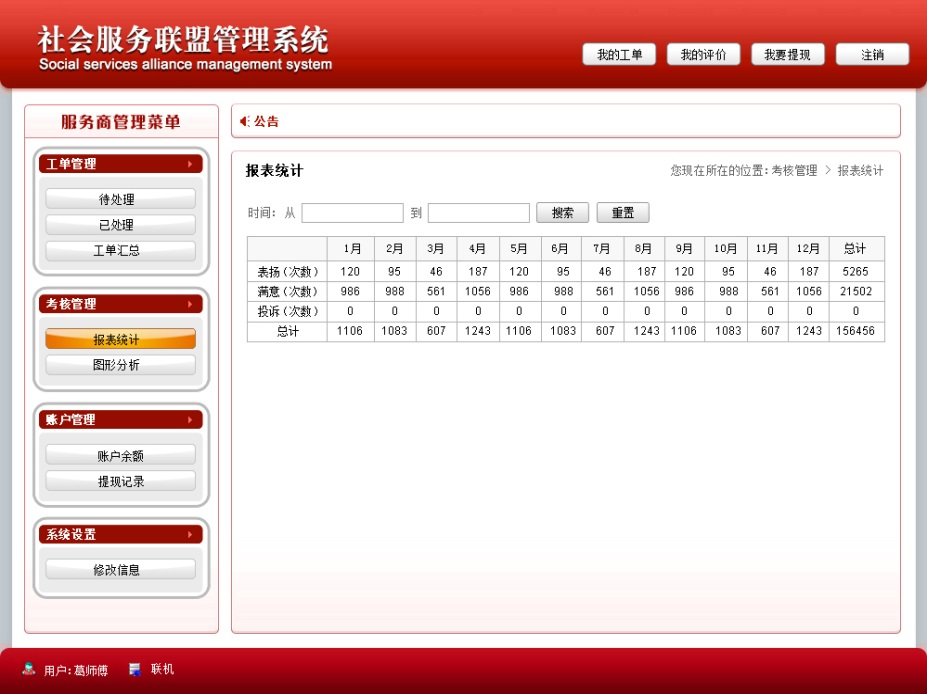Click the 重置 reset button
This screenshot has height=694, width=927.
point(623,211)
